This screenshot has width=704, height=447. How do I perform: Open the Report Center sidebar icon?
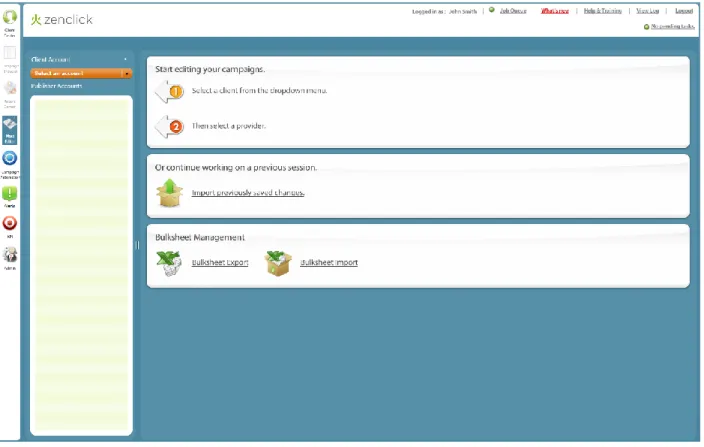coord(10,88)
